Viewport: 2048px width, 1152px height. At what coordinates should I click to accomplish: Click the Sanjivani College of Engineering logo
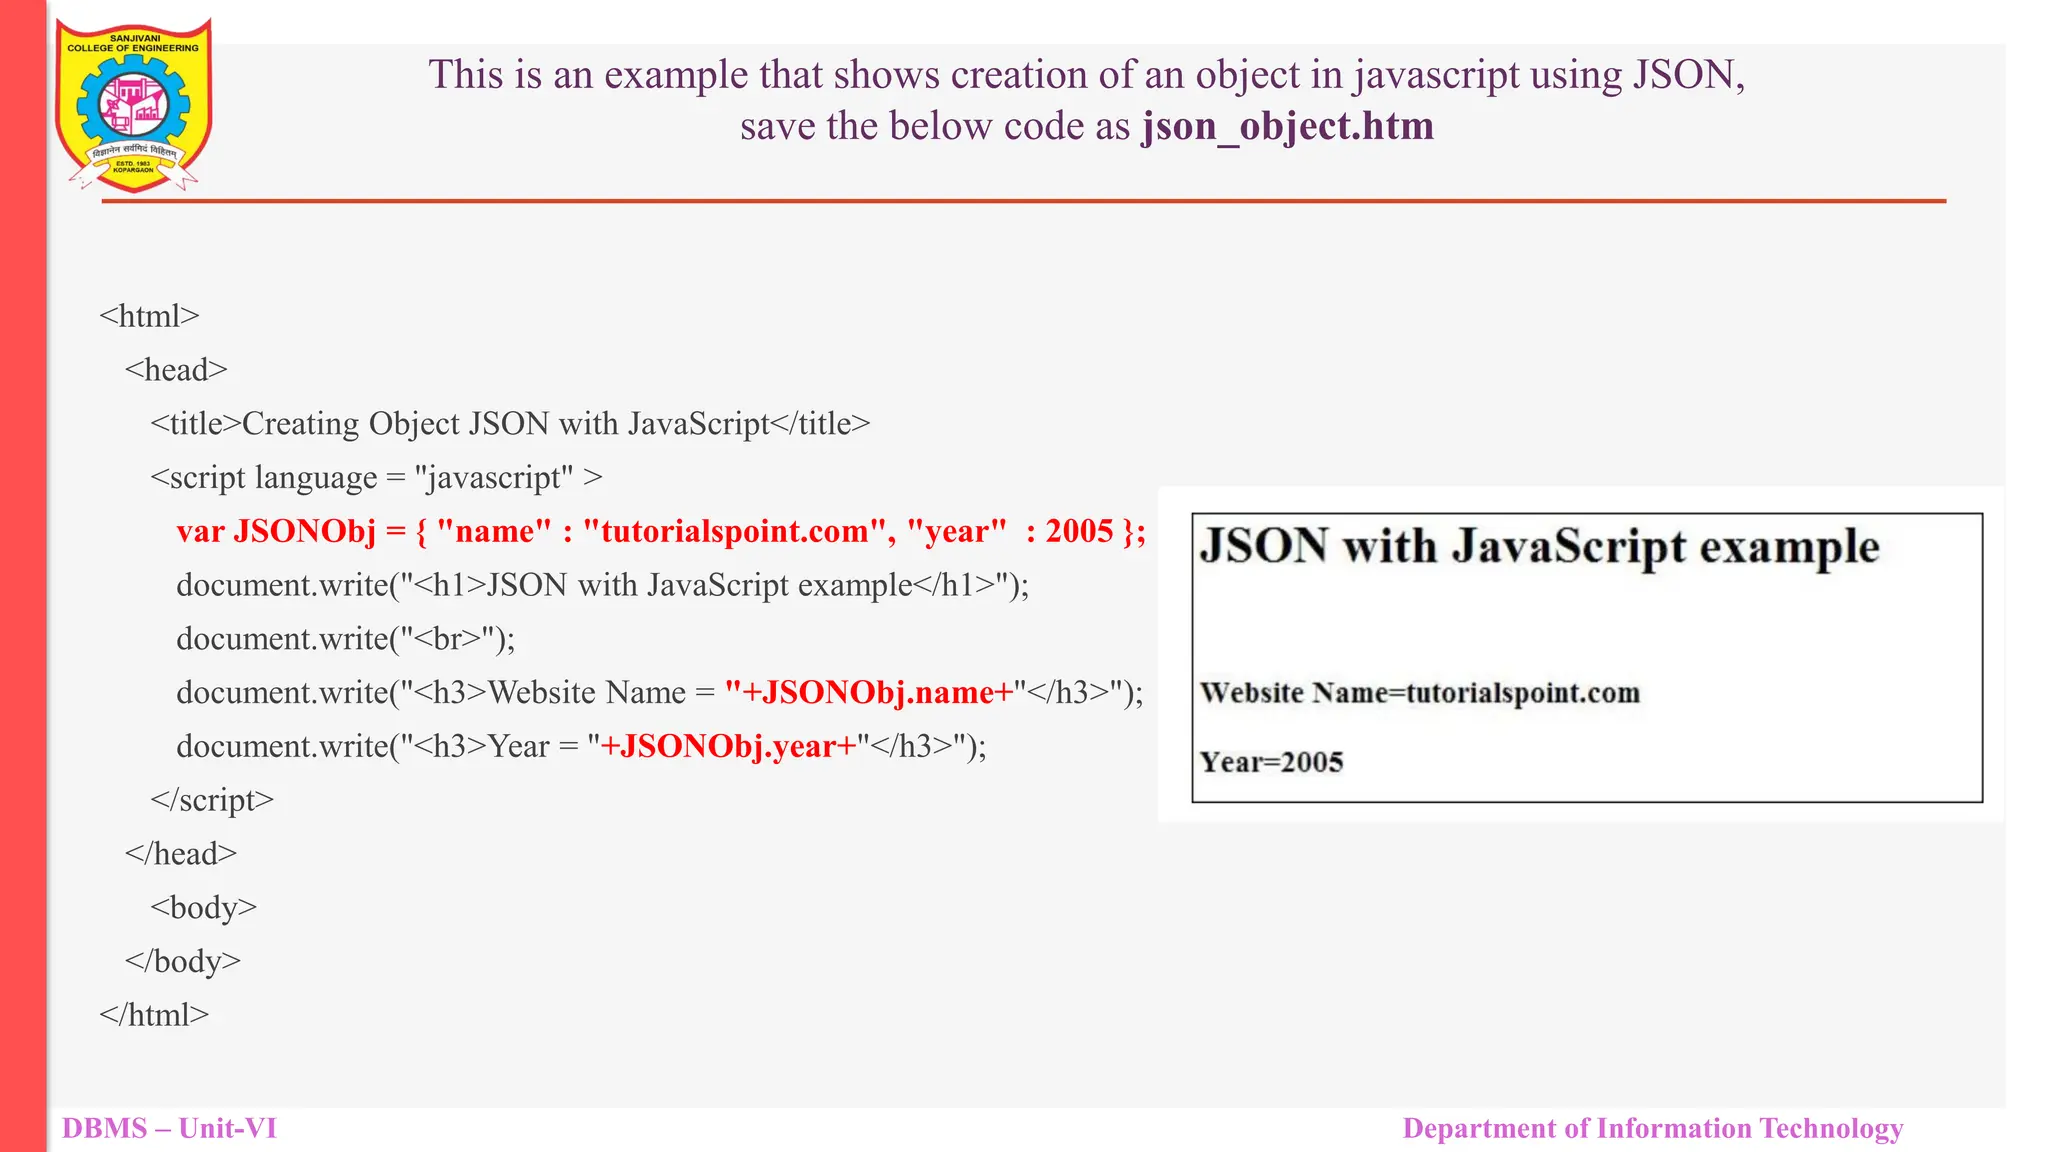[134, 105]
